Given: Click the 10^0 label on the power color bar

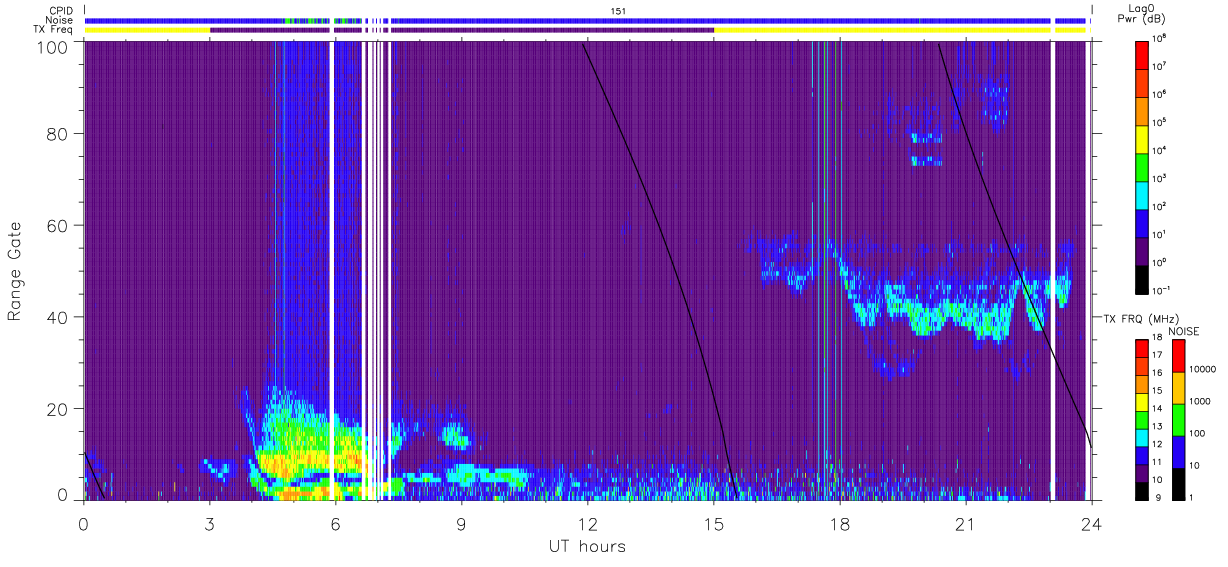Looking at the screenshot, I should [x=1161, y=262].
